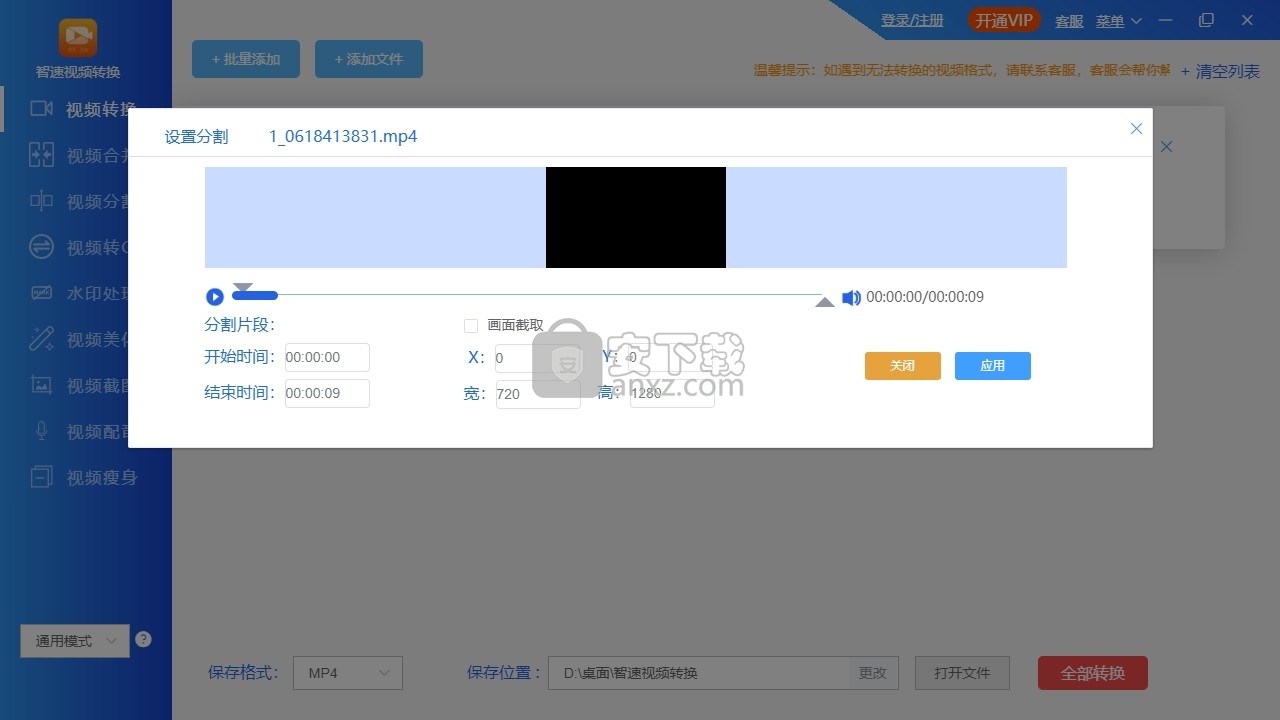Click the 宽 width input field

pyautogui.click(x=538, y=394)
